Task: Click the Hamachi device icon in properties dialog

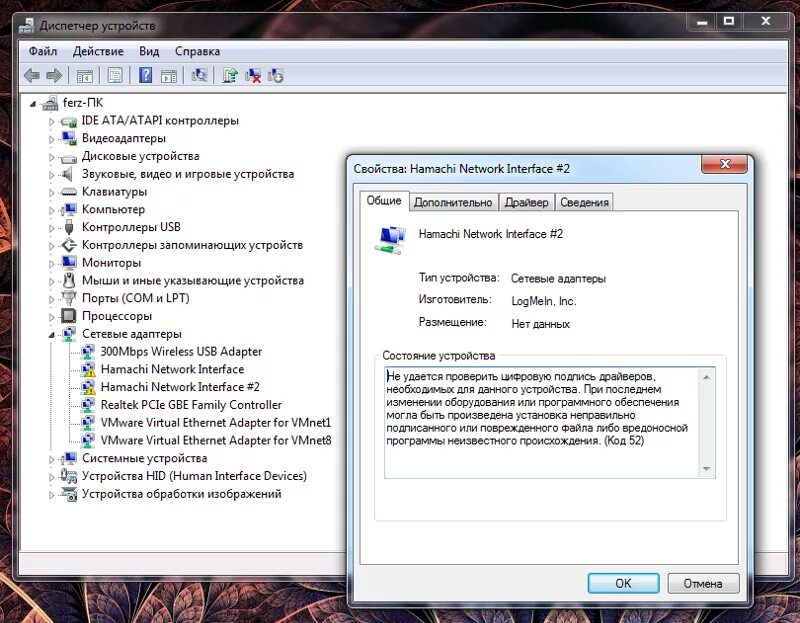Action: tap(391, 239)
